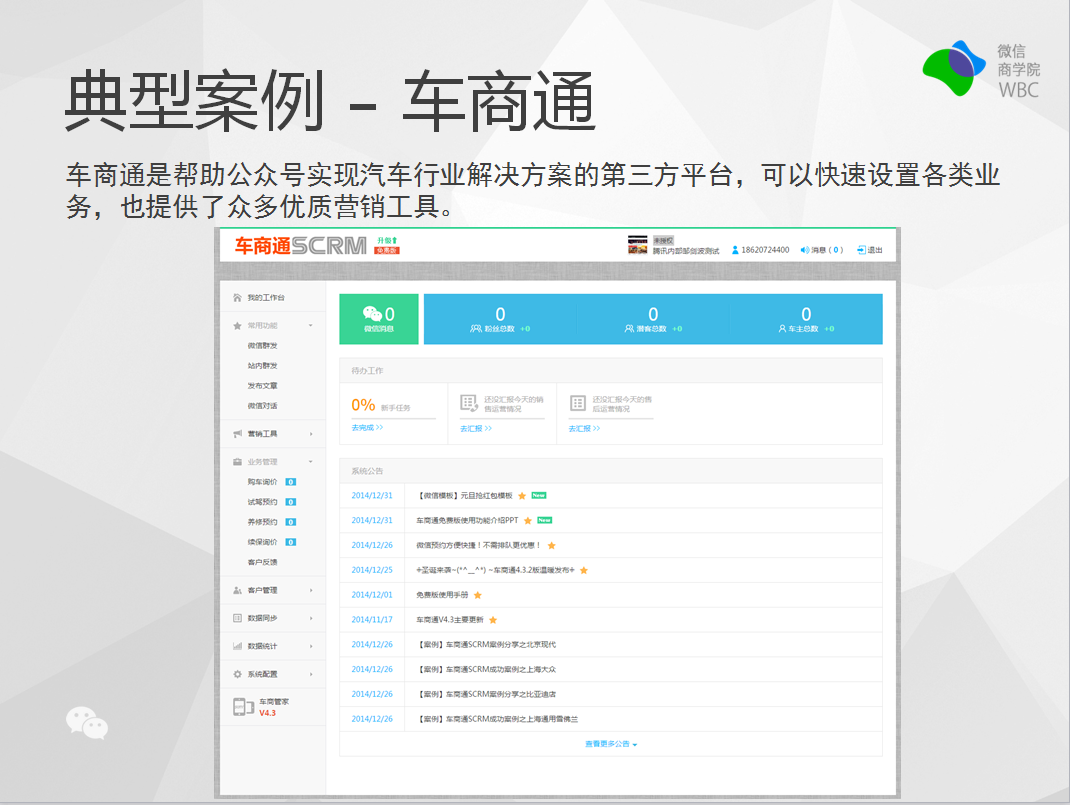Open 续保询价 in the sidebar

click(x=262, y=542)
